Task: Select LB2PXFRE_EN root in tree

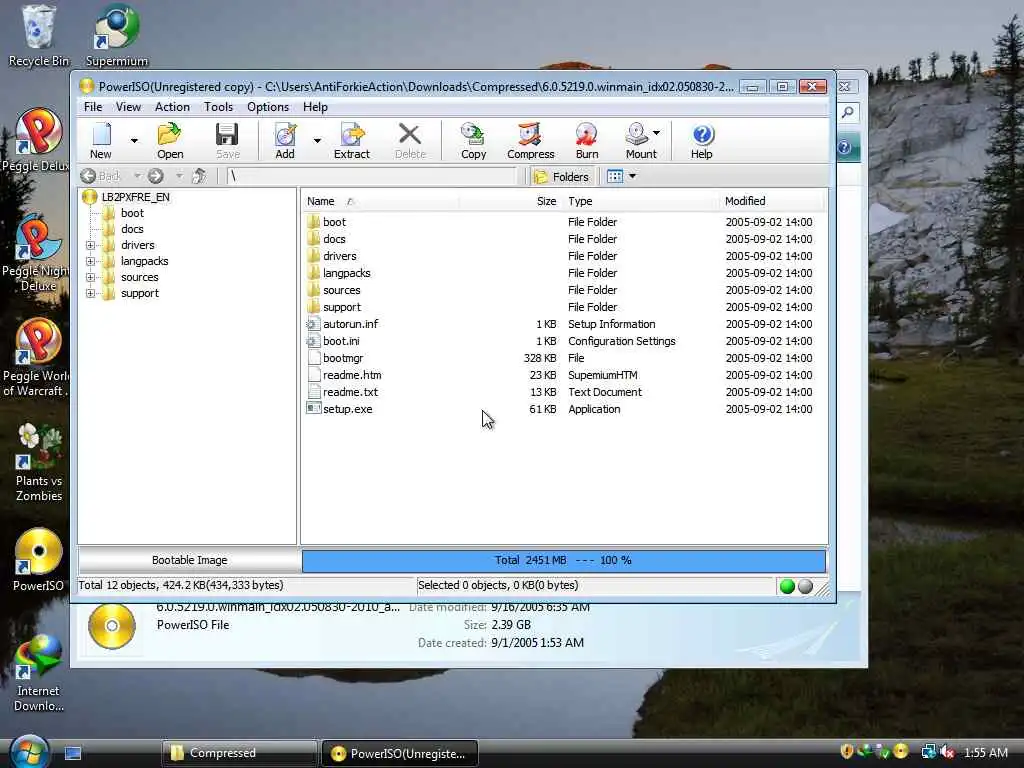Action: coord(135,197)
